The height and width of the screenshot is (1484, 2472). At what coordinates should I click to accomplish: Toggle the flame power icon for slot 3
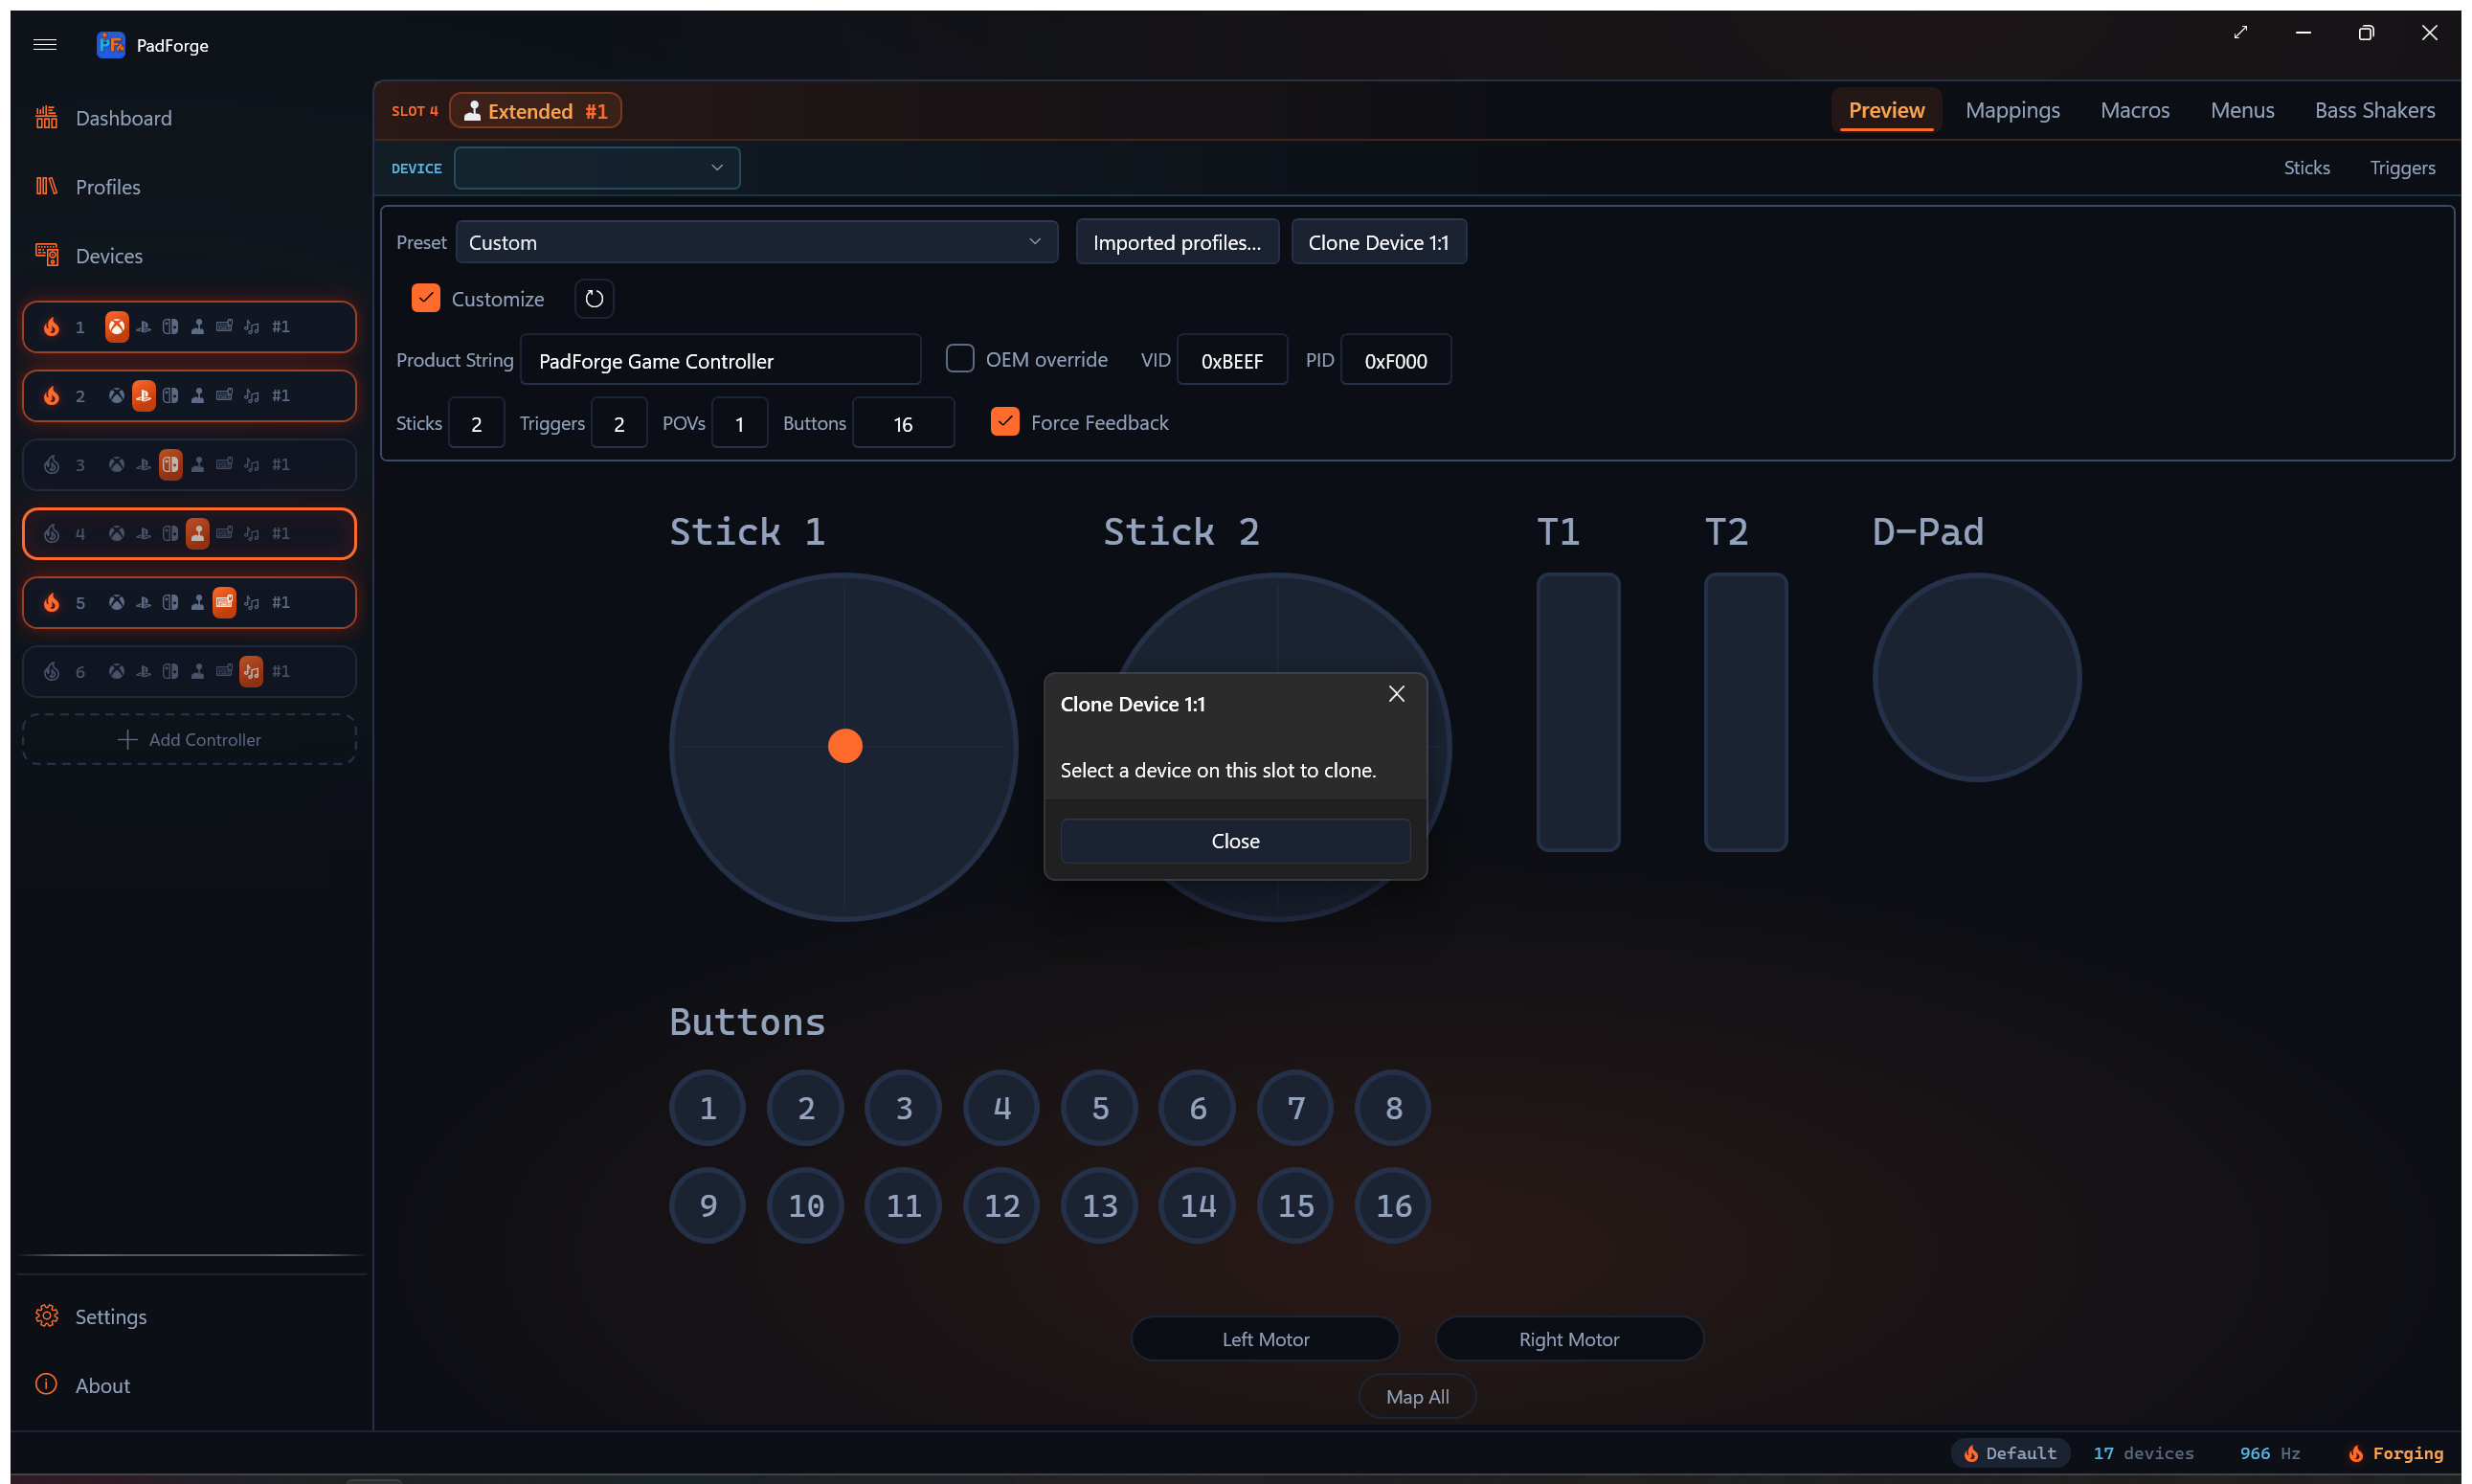[x=52, y=464]
